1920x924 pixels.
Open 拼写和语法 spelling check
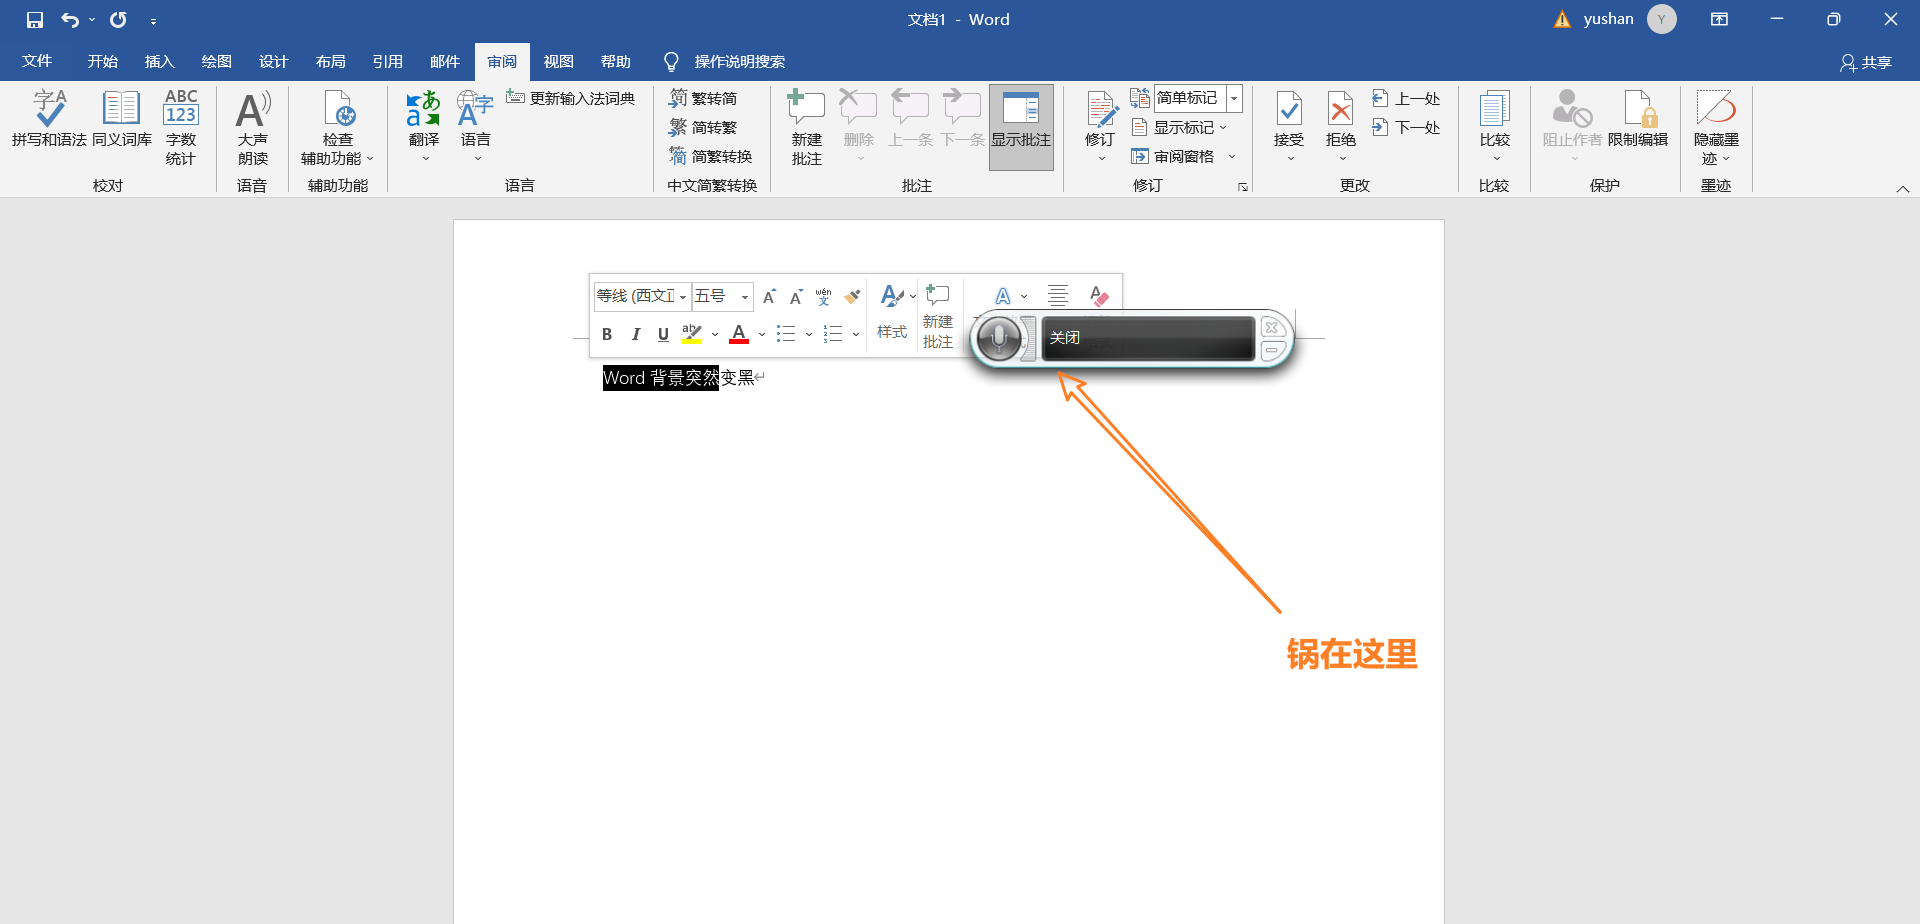[49, 118]
